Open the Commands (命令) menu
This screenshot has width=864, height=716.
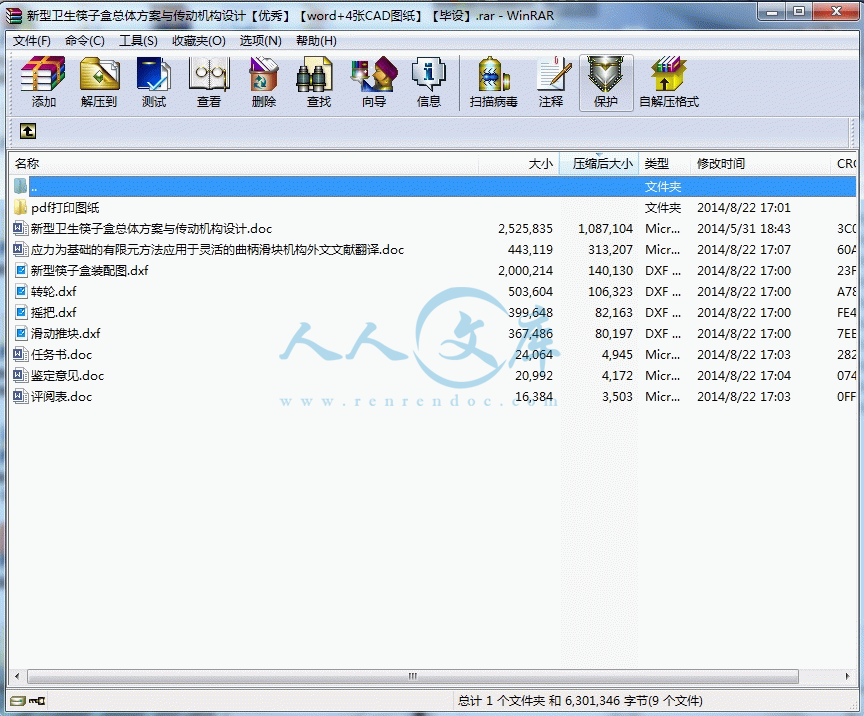click(x=85, y=41)
